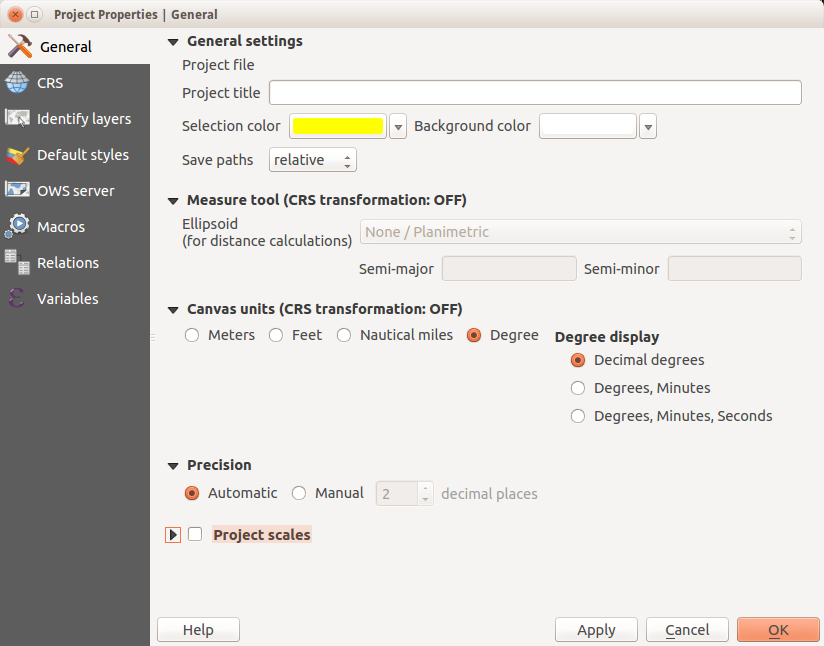Open the CRS globe icon
Image resolution: width=824 pixels, height=646 pixels.
(17, 83)
